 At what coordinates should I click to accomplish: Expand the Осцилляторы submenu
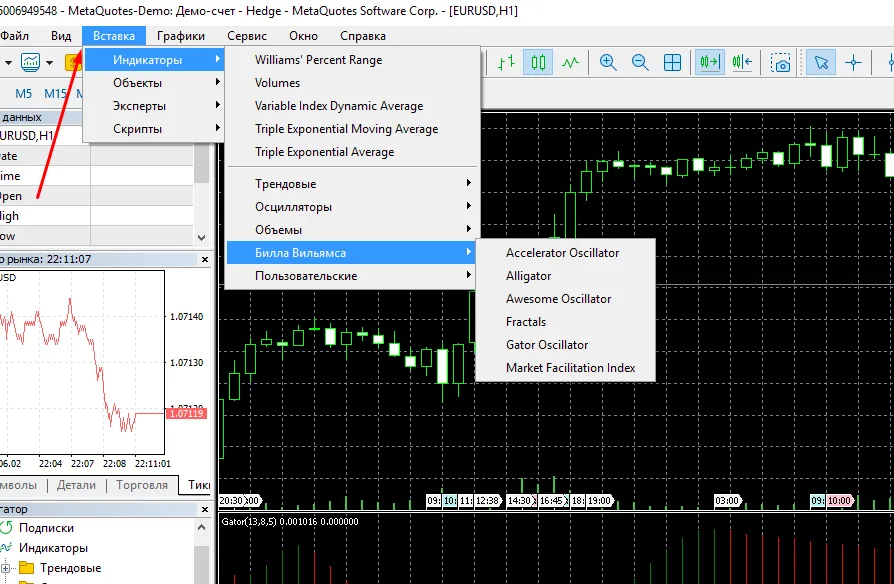[352, 206]
